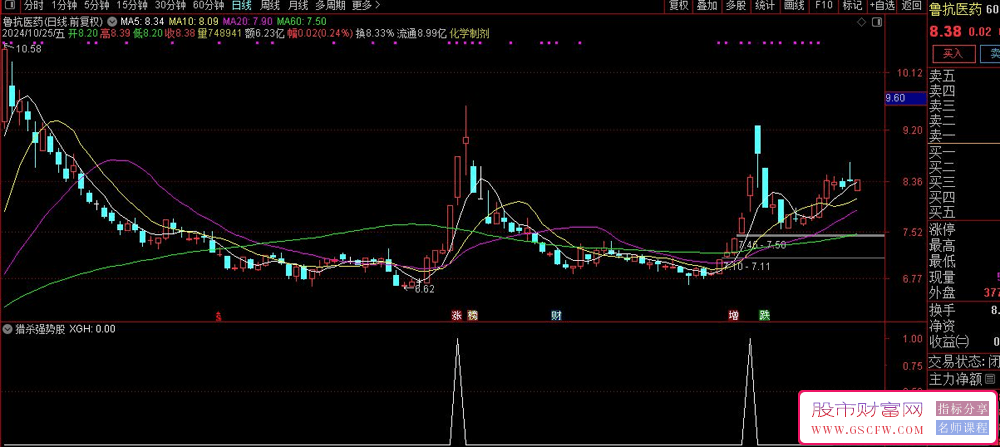Activate the 画线 drawing tool
The image size is (1000, 447).
coord(793,6)
